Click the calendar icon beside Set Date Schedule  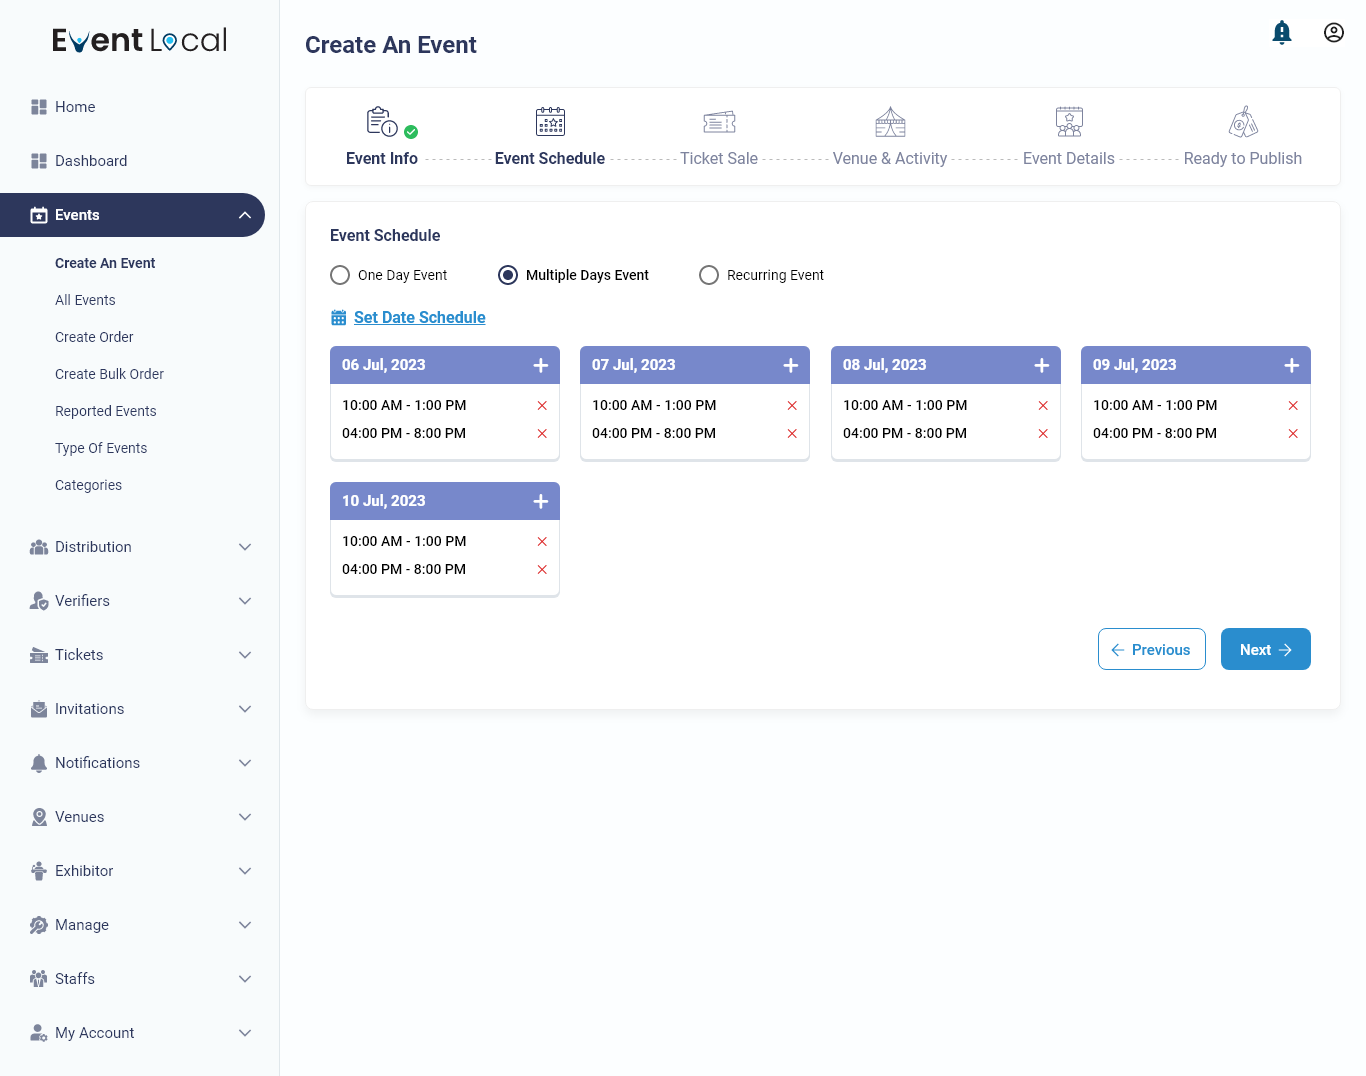(x=337, y=317)
